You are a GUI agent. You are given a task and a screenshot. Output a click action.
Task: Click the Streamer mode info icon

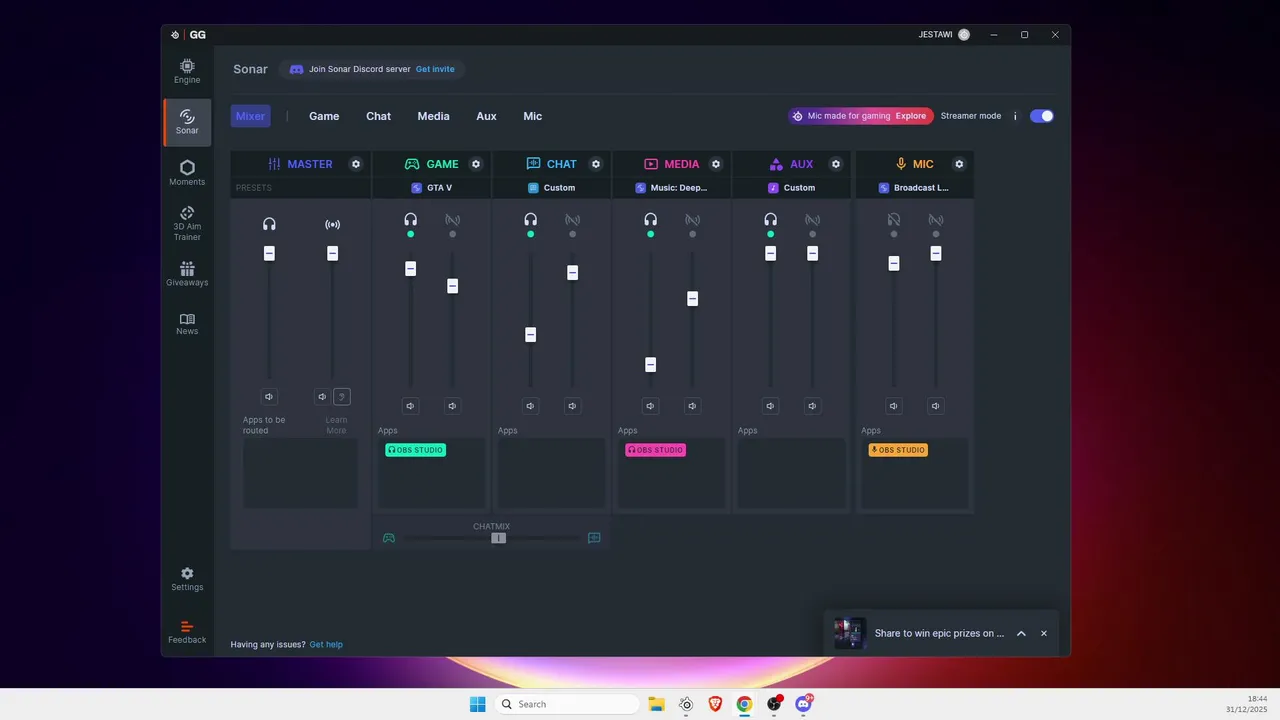click(x=1015, y=116)
